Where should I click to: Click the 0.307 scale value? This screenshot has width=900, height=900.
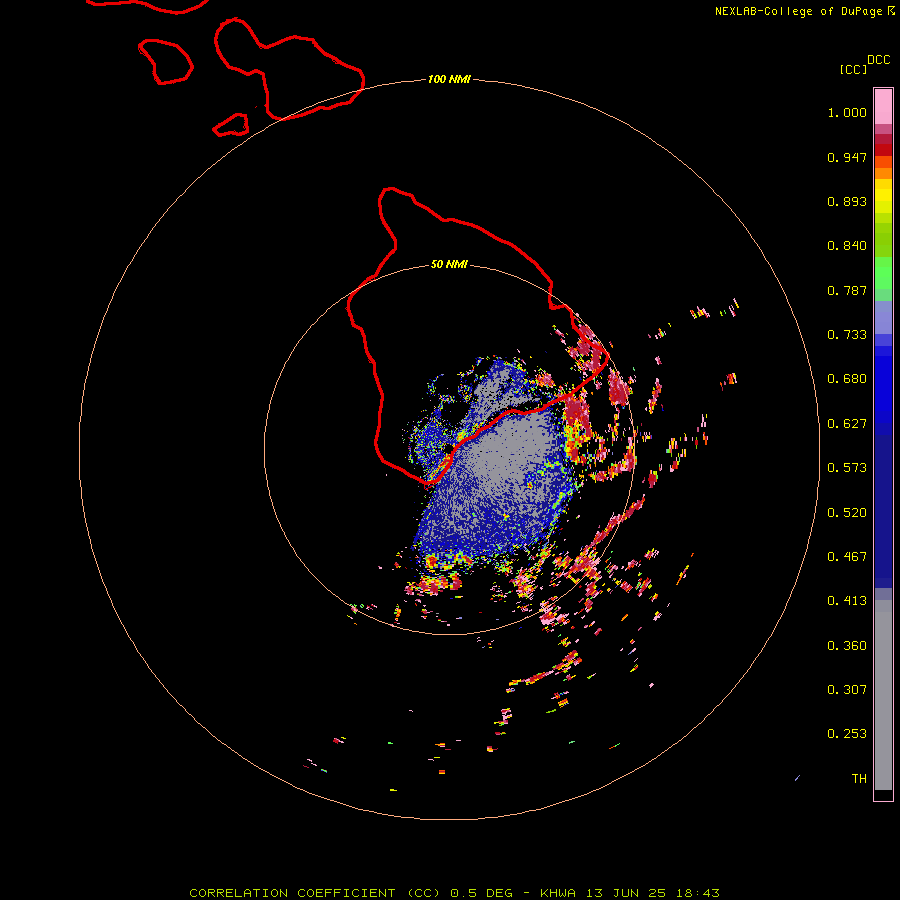click(847, 690)
